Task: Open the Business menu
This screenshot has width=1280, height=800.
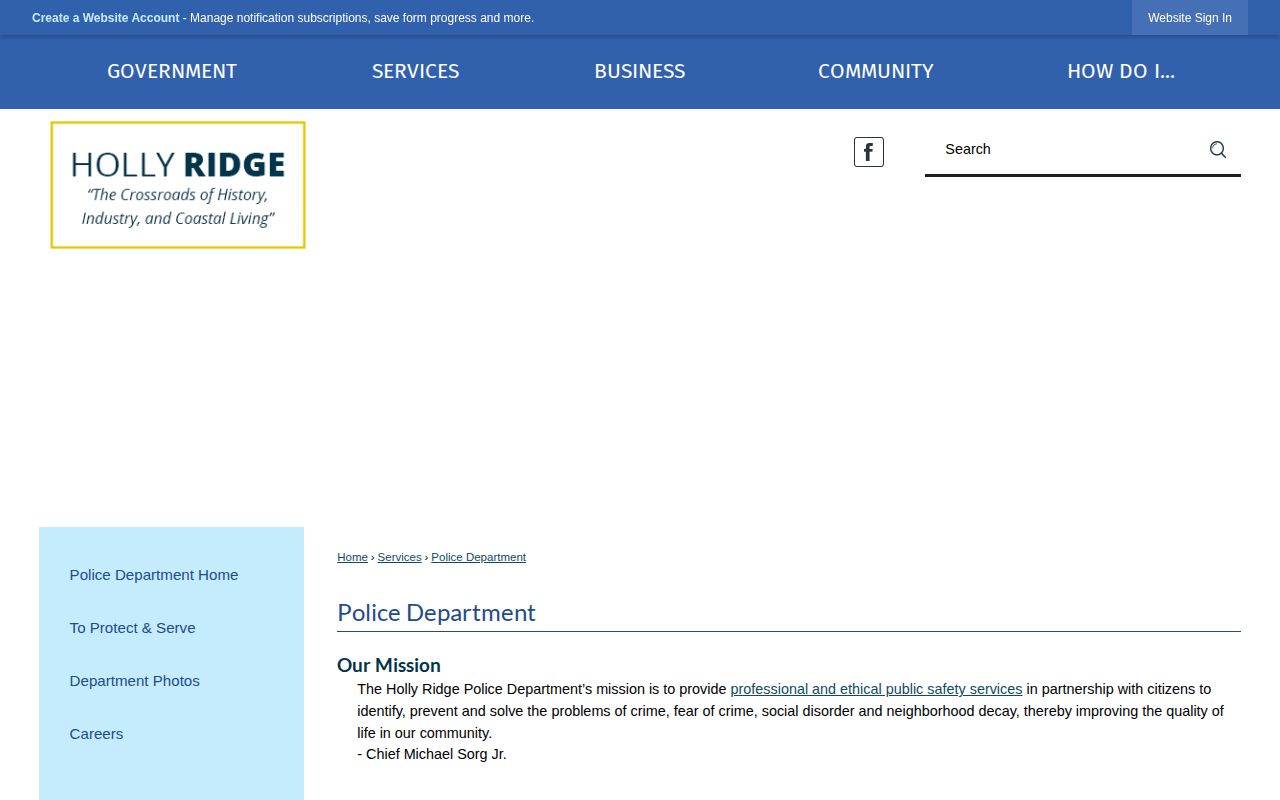Action: pyautogui.click(x=640, y=72)
